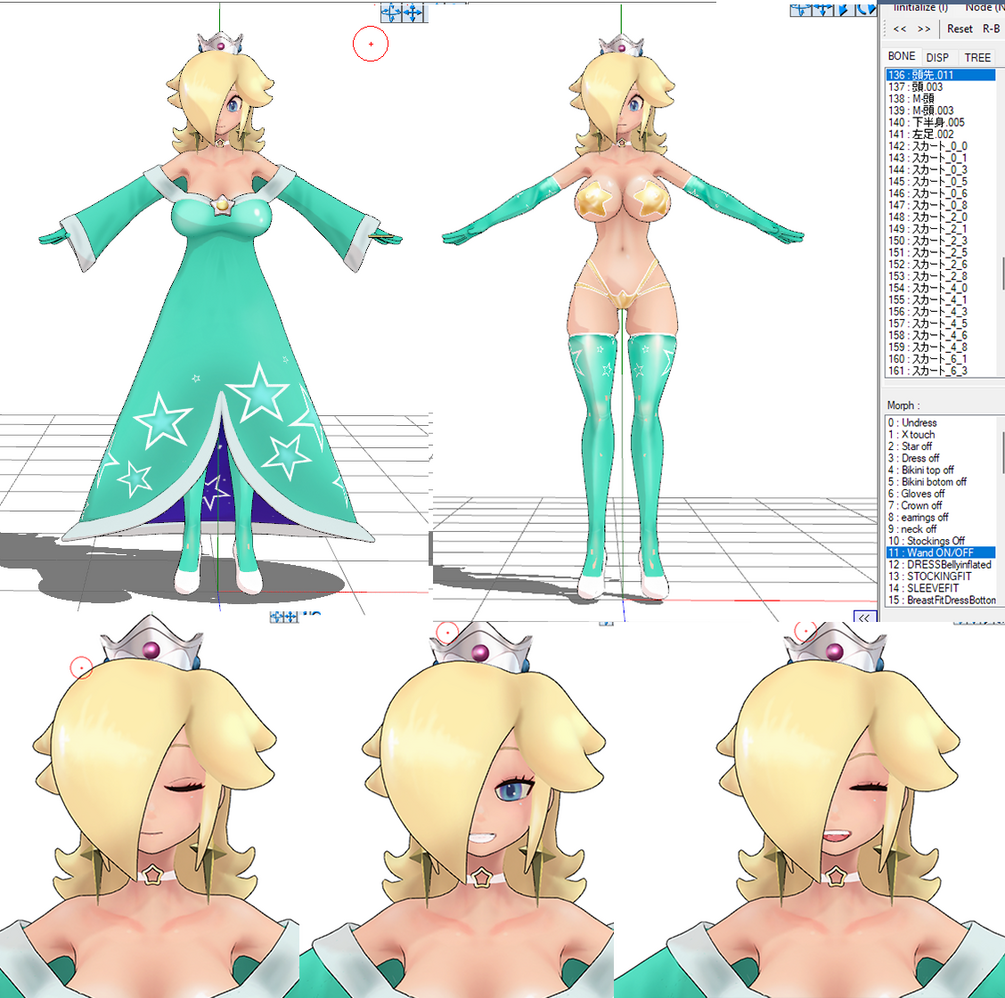Viewport: 1005px width, 998px height.
Task: Click the << back button in toolbar
Action: click(x=900, y=29)
